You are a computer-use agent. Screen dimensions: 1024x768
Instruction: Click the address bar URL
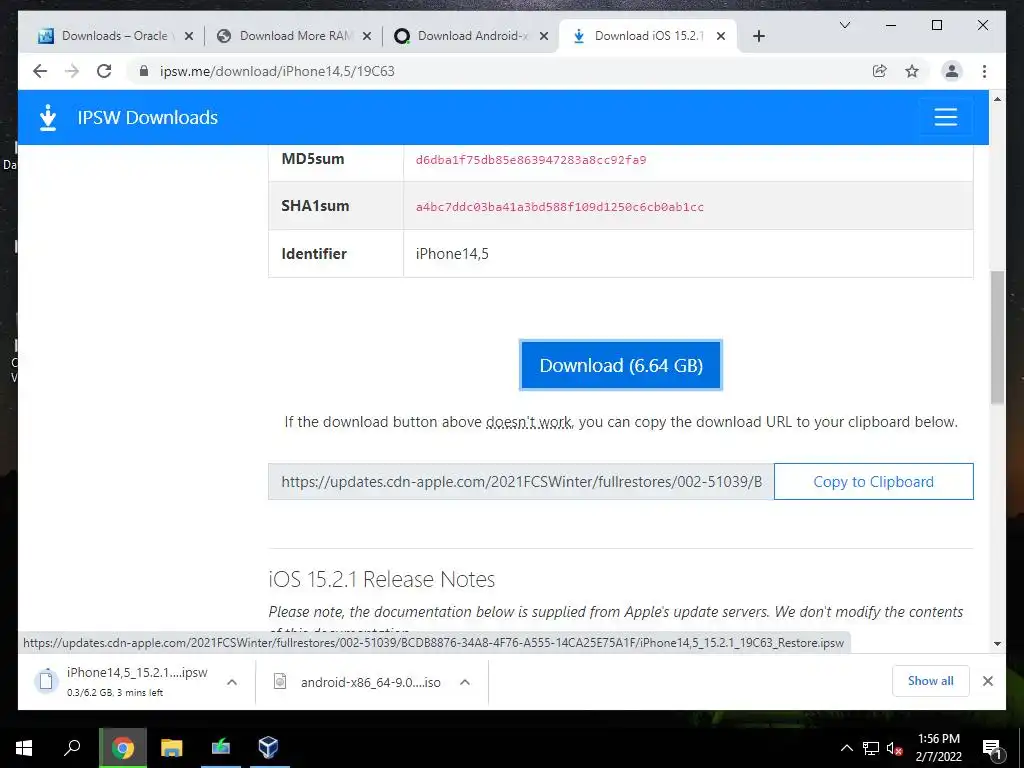pyautogui.click(x=277, y=71)
